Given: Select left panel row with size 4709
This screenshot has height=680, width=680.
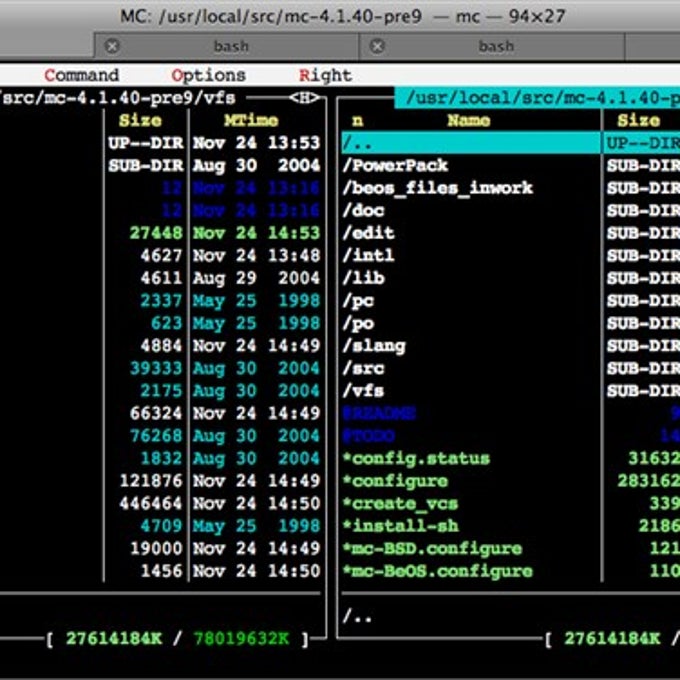Looking at the screenshot, I should pyautogui.click(x=160, y=526).
